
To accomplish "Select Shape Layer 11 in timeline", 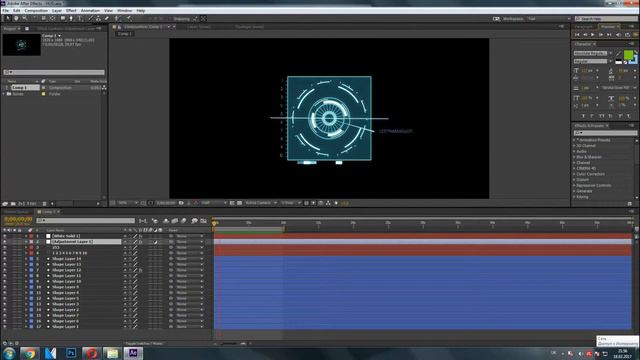I will click(x=66, y=276).
